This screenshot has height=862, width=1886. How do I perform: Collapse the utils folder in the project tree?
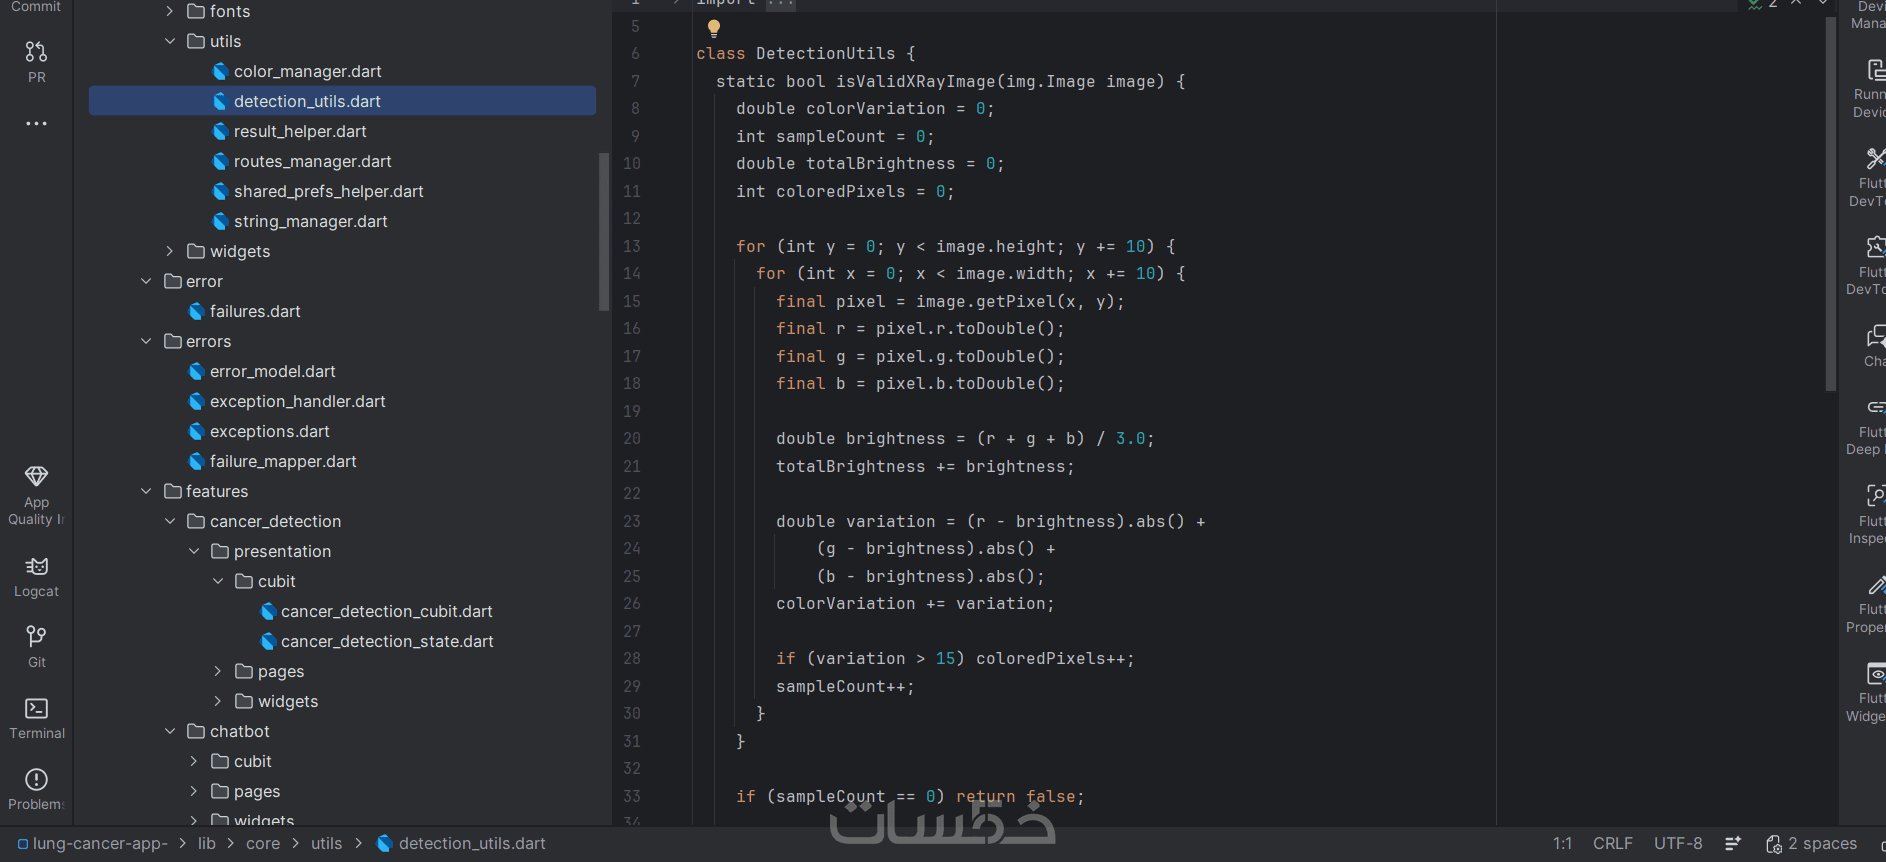(170, 41)
